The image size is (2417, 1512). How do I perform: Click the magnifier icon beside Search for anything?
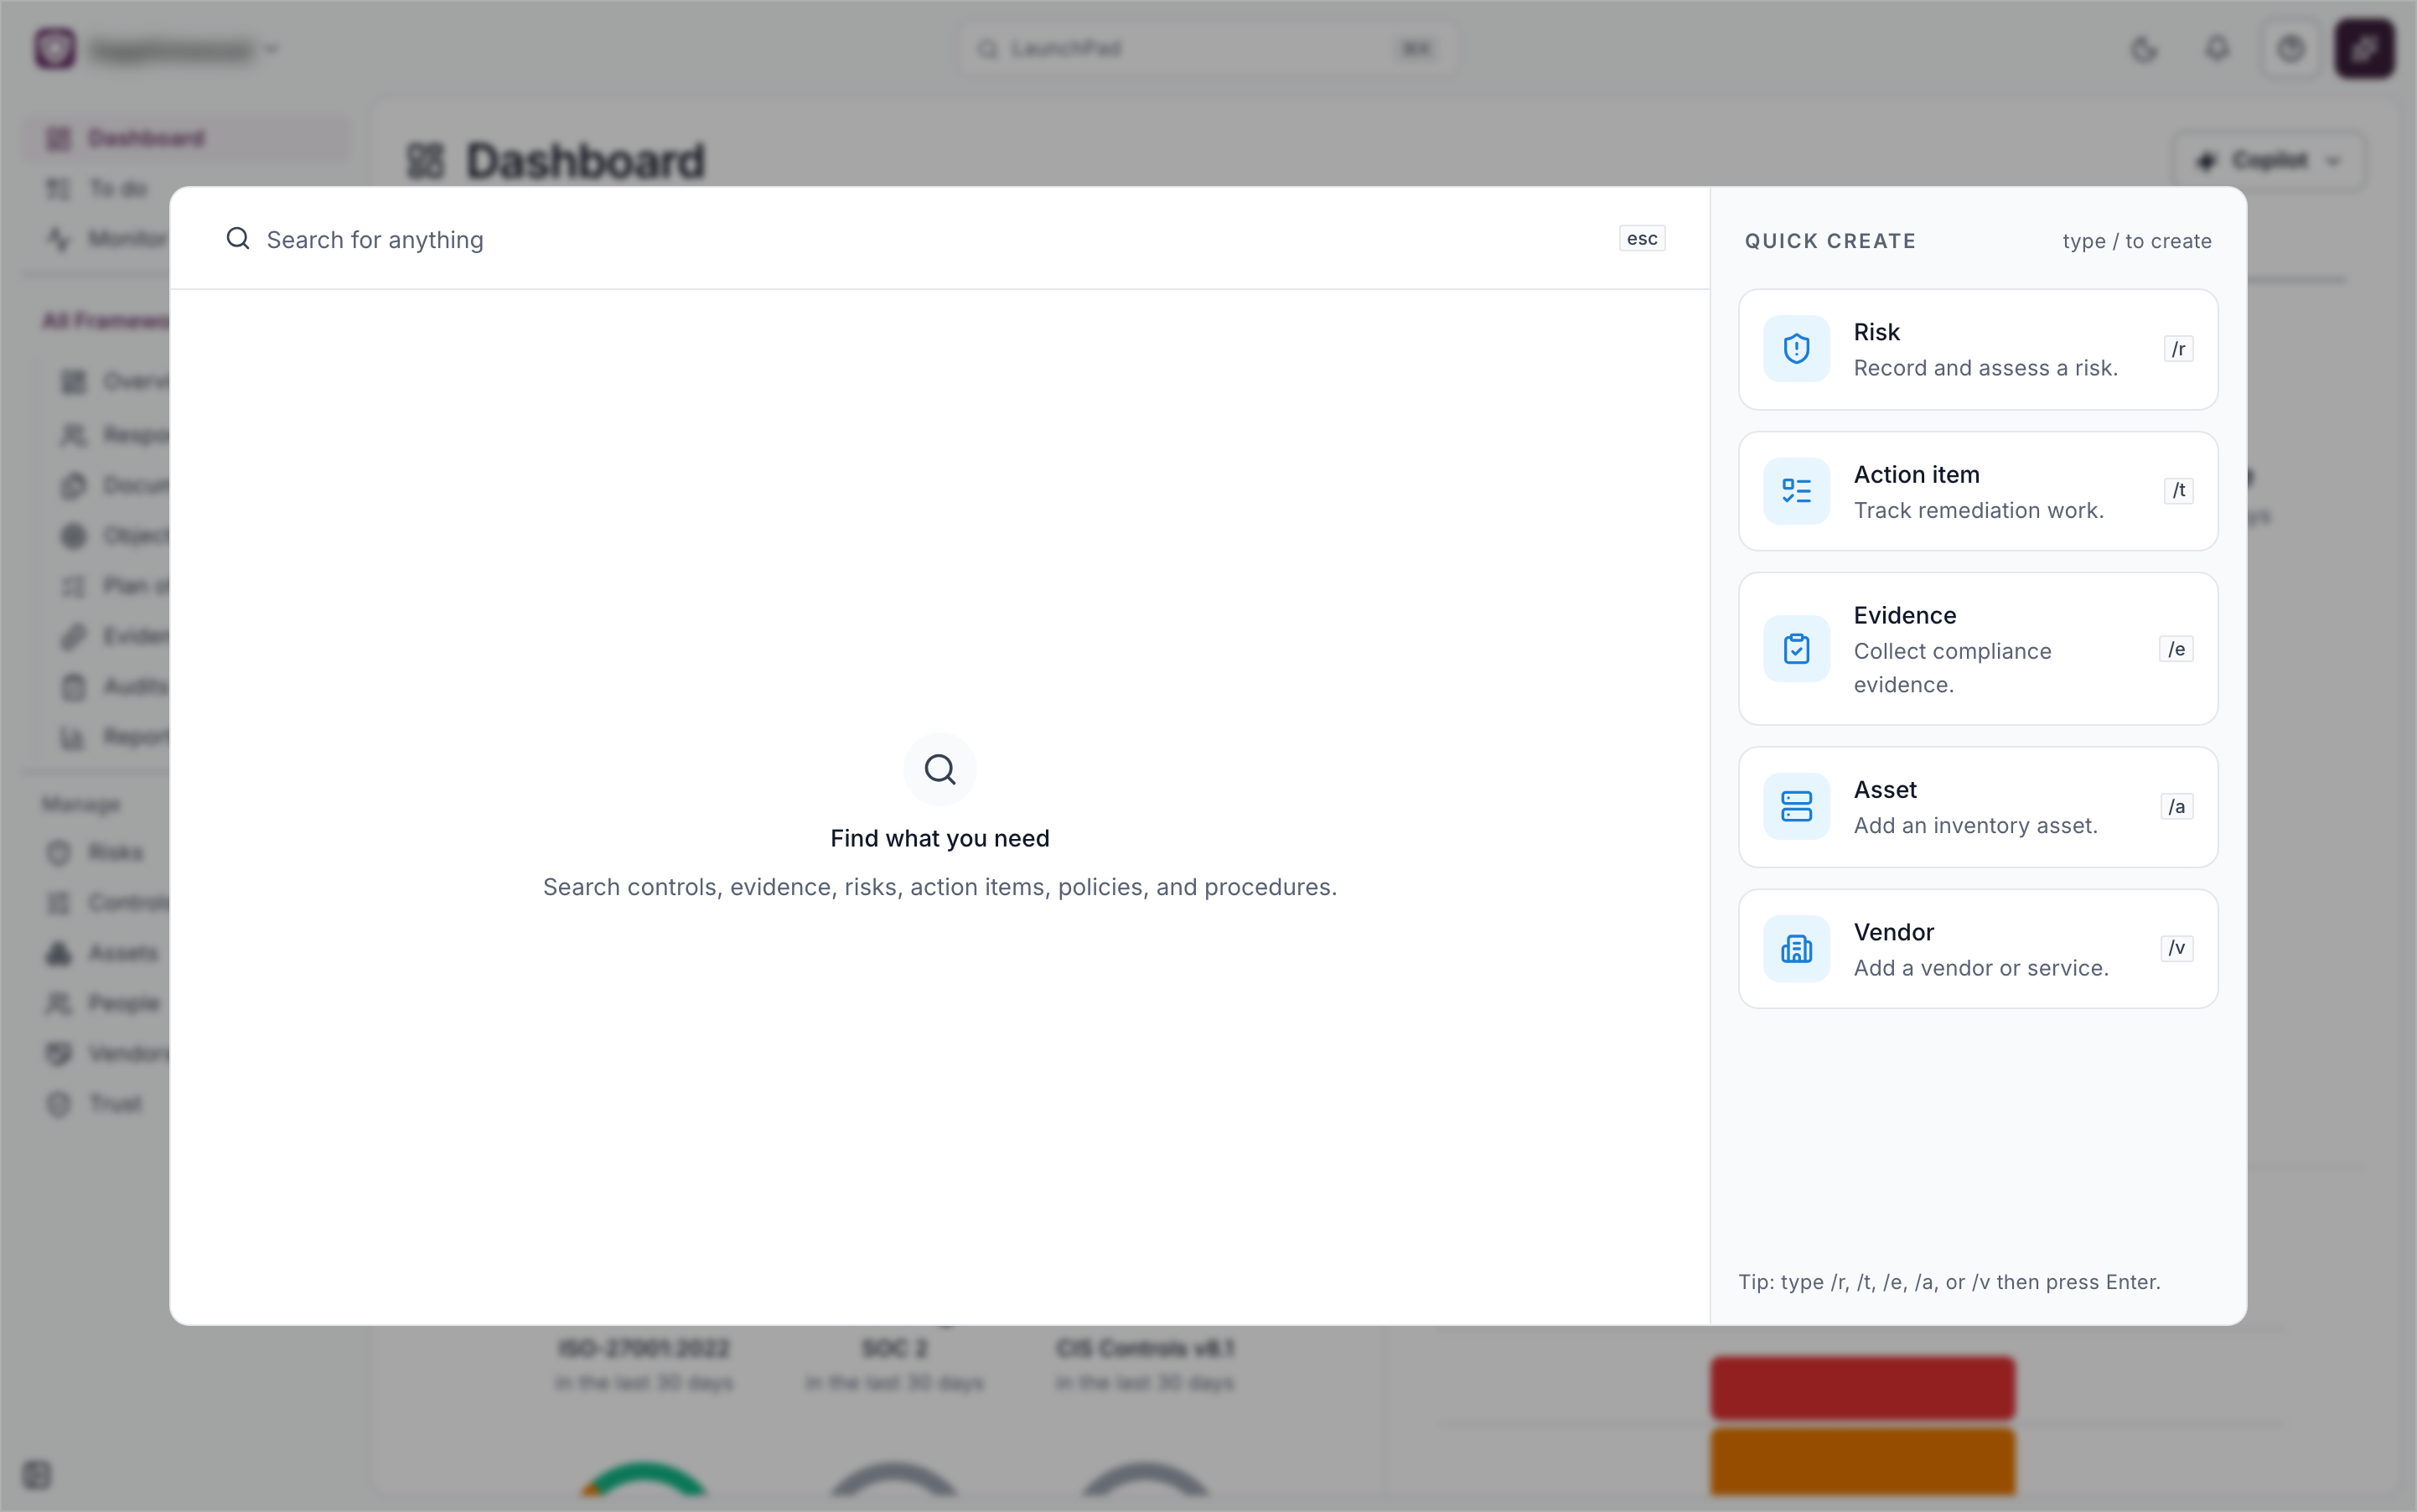[x=237, y=239]
